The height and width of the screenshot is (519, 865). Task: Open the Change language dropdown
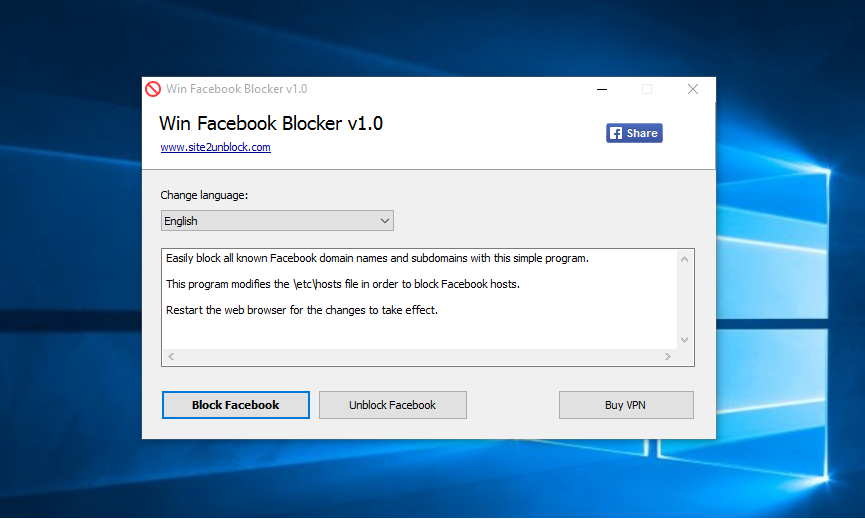click(277, 221)
